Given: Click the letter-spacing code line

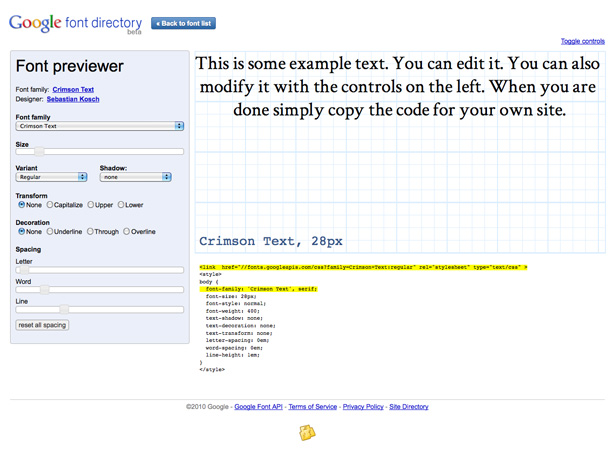Looking at the screenshot, I should [237, 340].
